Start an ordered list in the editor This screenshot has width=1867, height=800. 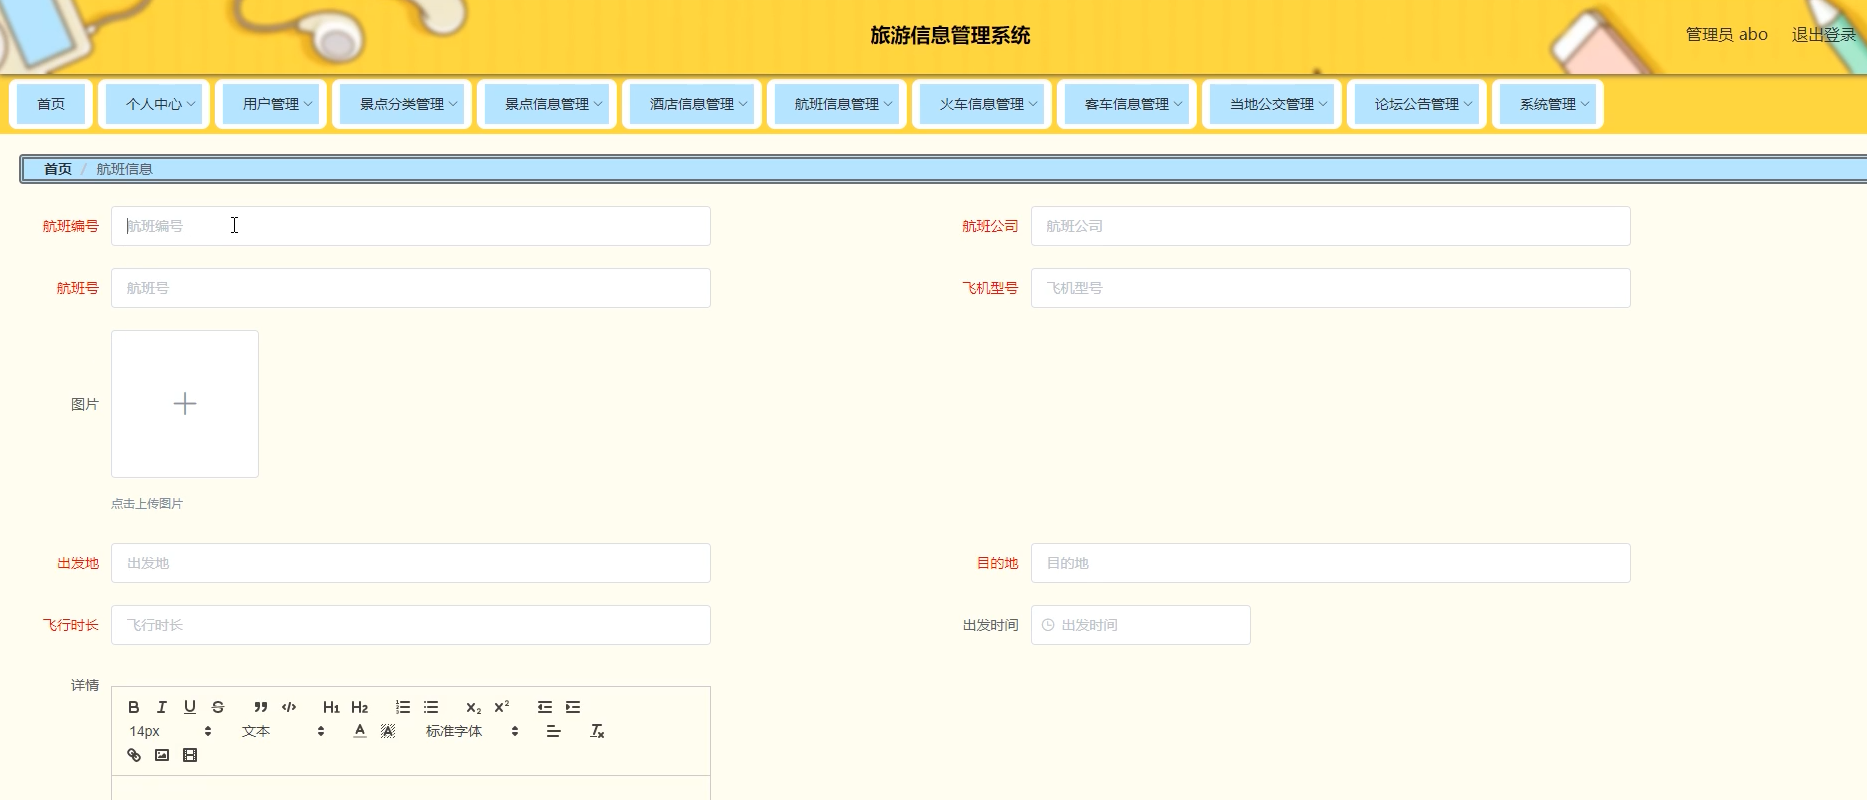click(x=403, y=707)
